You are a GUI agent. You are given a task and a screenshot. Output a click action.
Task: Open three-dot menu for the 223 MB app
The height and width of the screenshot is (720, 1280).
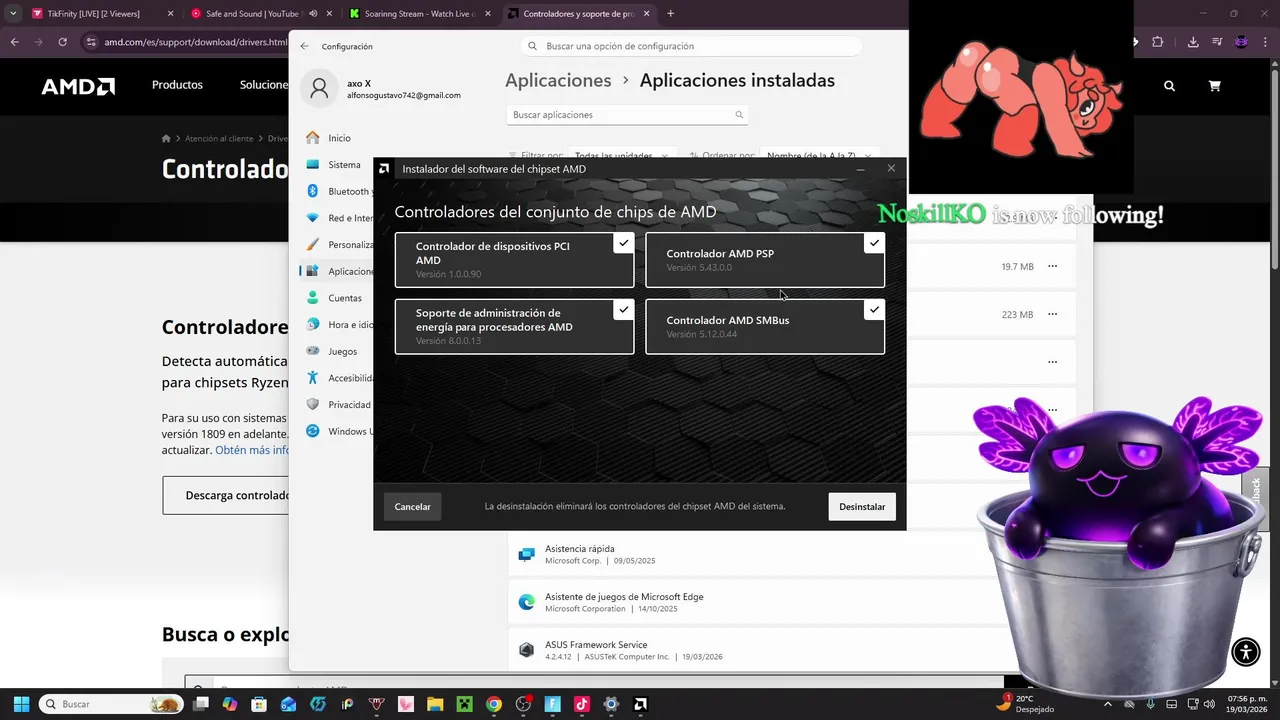coord(1052,314)
